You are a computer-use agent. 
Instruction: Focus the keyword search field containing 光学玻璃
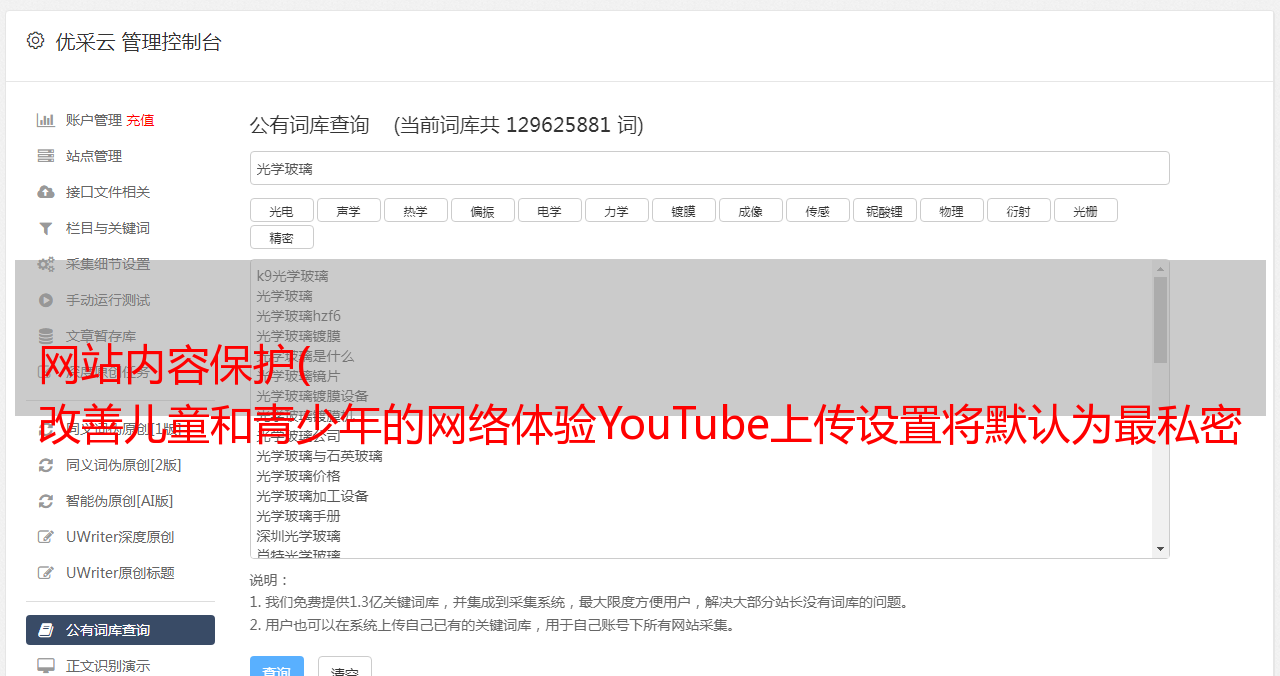point(709,168)
